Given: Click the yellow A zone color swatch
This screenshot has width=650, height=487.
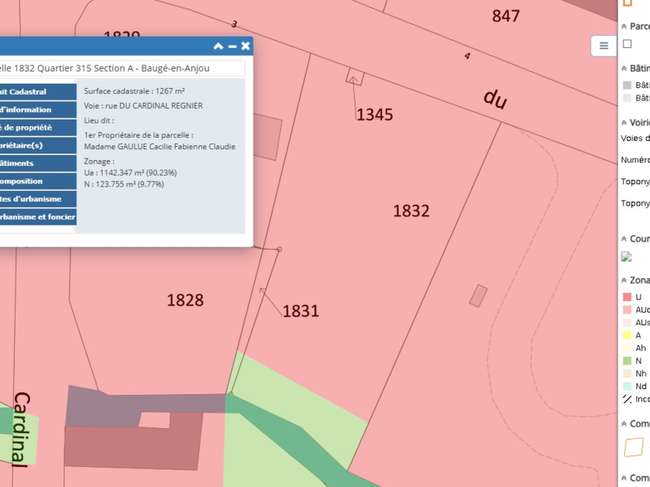Looking at the screenshot, I should (x=627, y=335).
